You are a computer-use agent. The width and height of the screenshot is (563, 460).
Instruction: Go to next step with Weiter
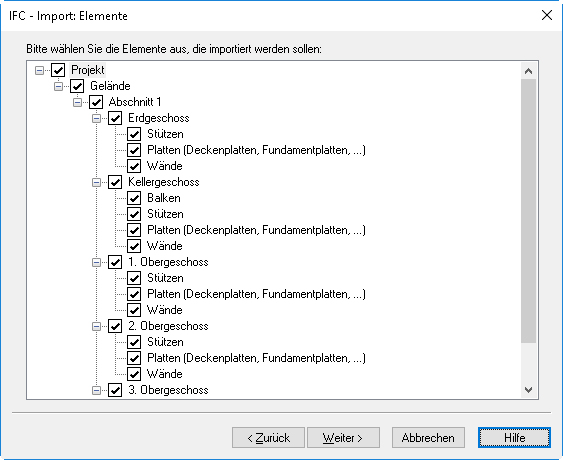point(343,438)
